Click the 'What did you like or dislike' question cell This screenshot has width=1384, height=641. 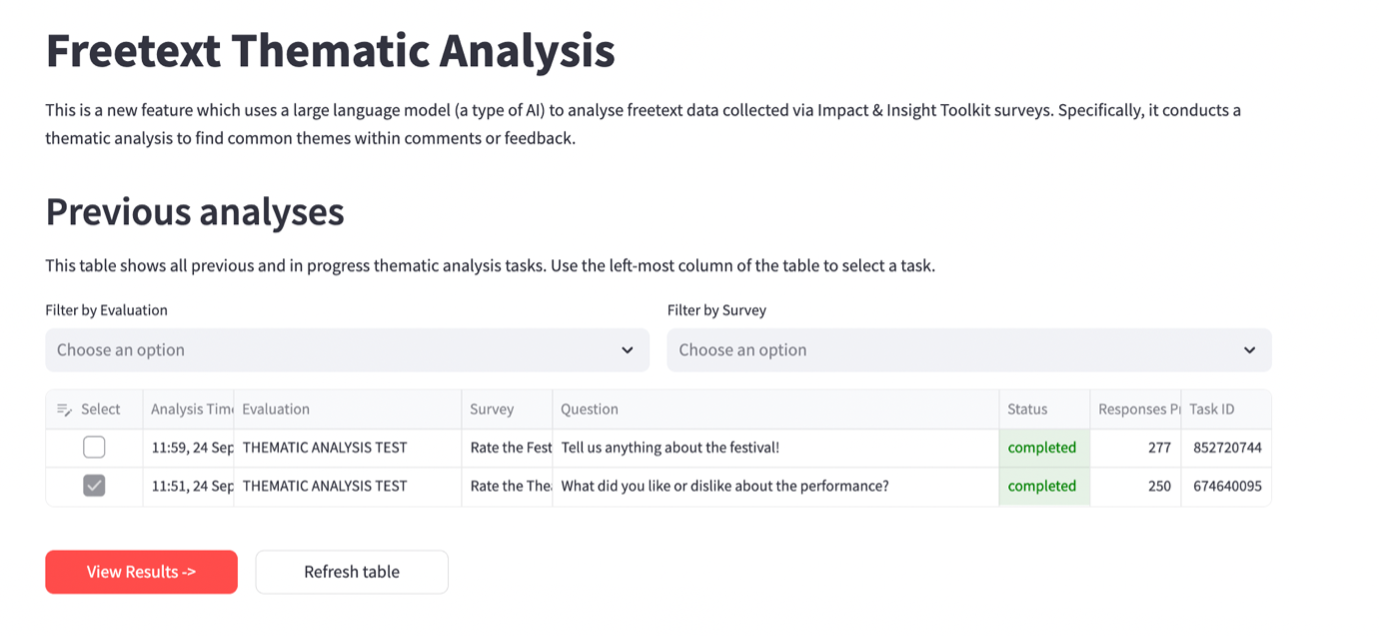point(724,486)
